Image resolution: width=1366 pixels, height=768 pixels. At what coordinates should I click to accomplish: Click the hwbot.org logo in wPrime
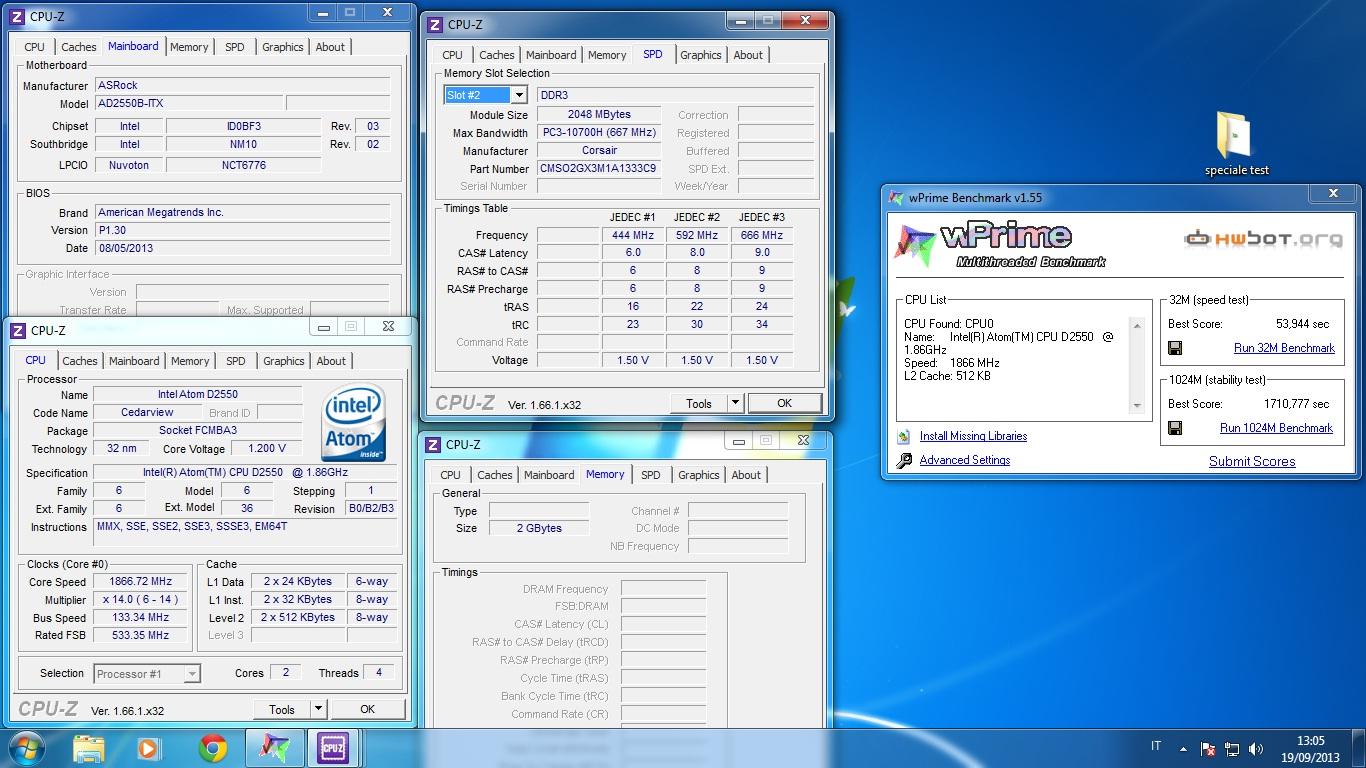[1263, 239]
